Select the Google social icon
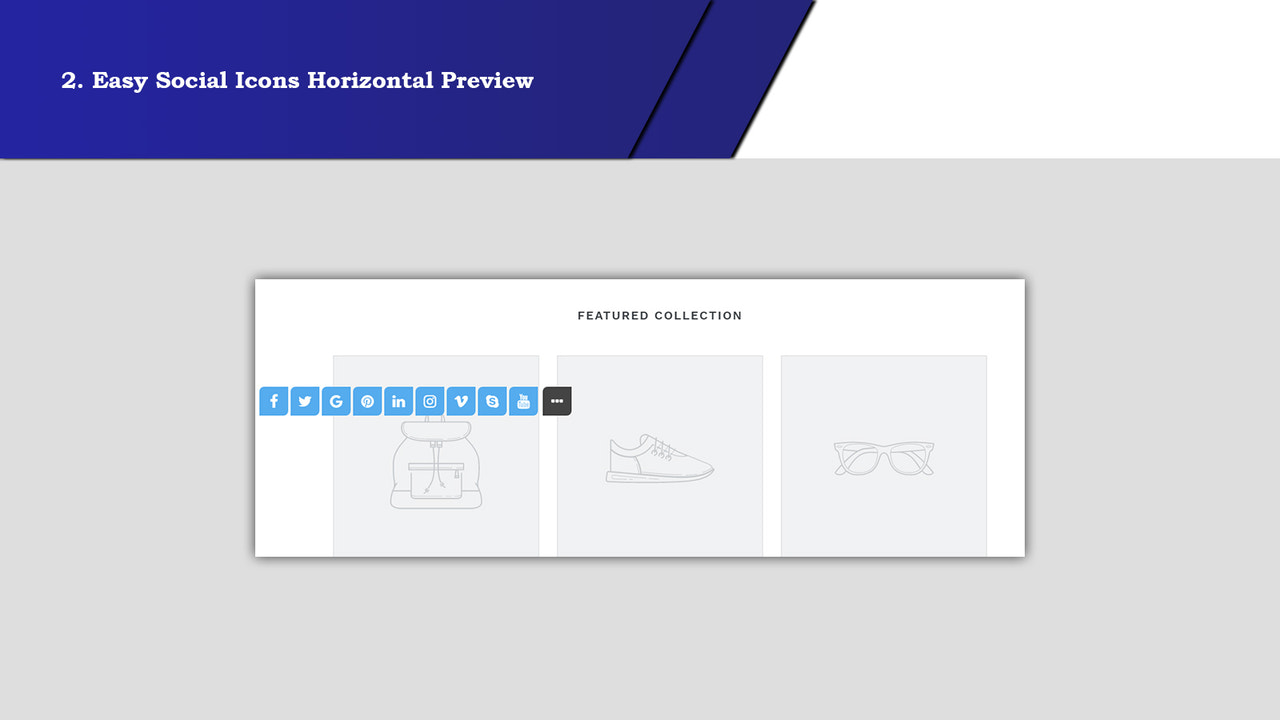Image resolution: width=1280 pixels, height=720 pixels. (x=336, y=401)
